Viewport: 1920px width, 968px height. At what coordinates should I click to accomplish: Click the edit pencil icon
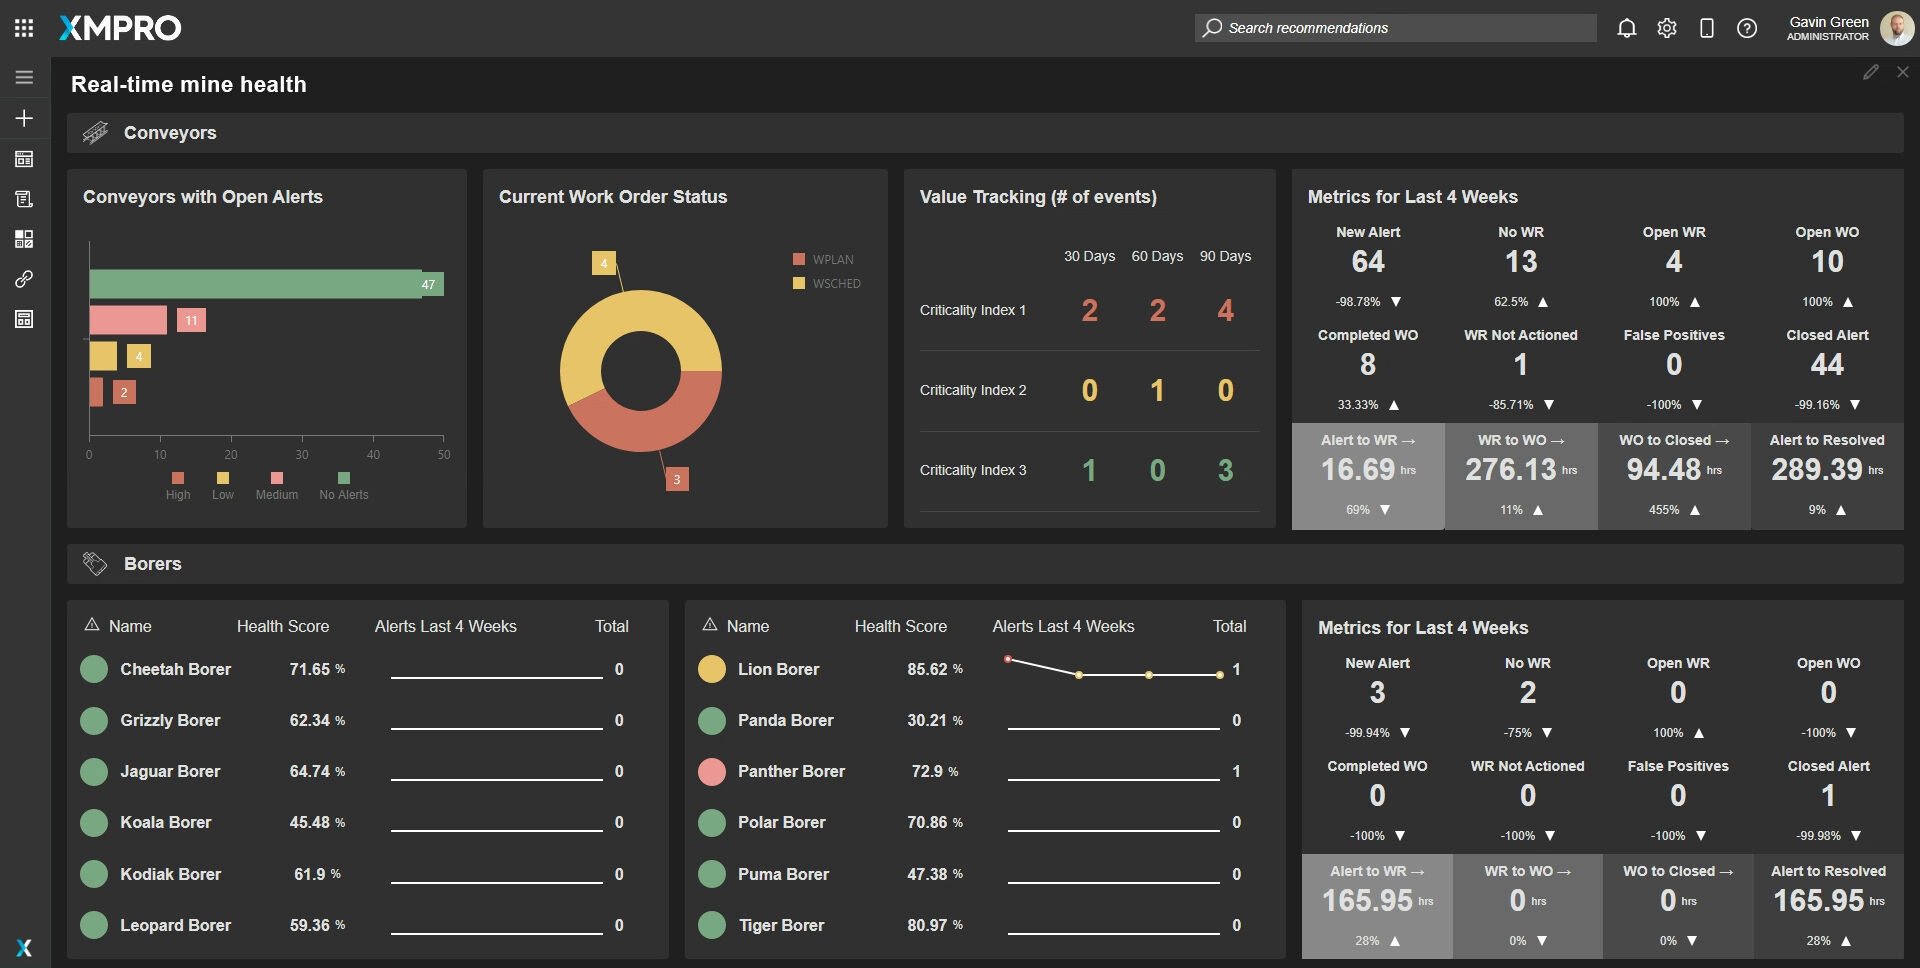[1870, 72]
